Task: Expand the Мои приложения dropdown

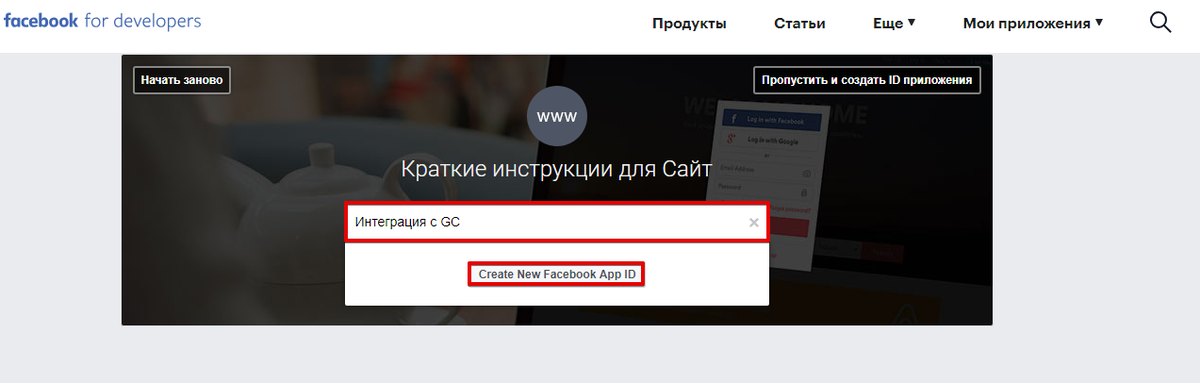Action: tap(1033, 23)
